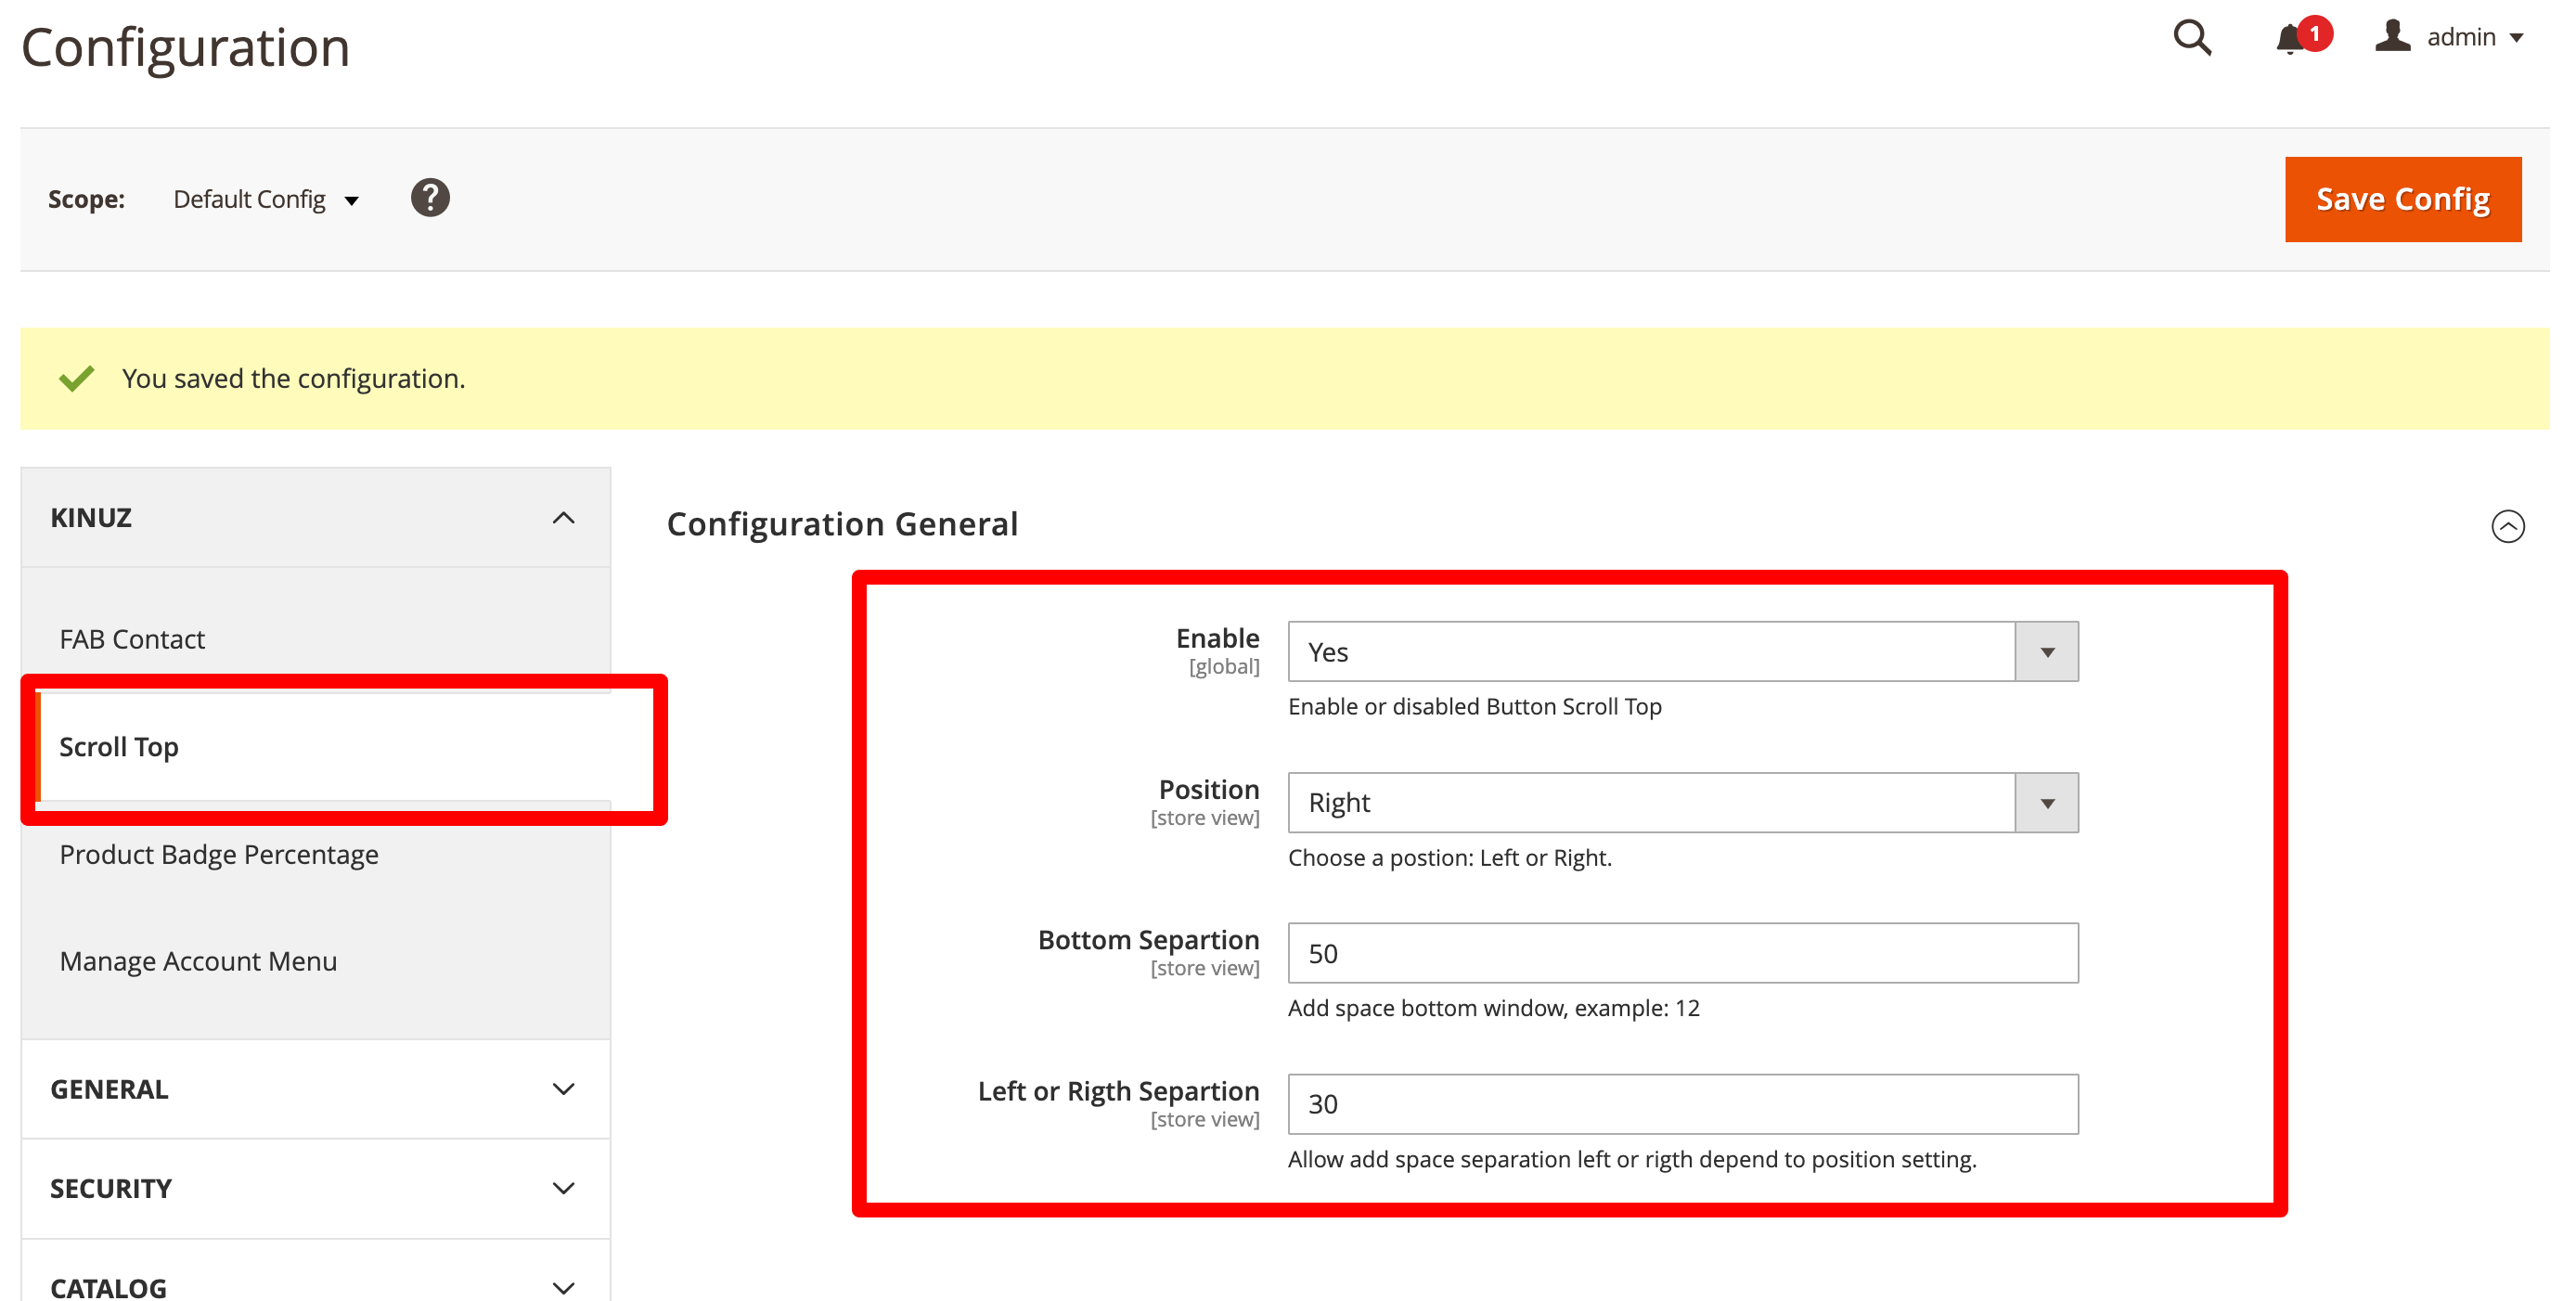Viewport: 2576px width, 1301px height.
Task: Click the admin user account icon
Action: 2392,36
